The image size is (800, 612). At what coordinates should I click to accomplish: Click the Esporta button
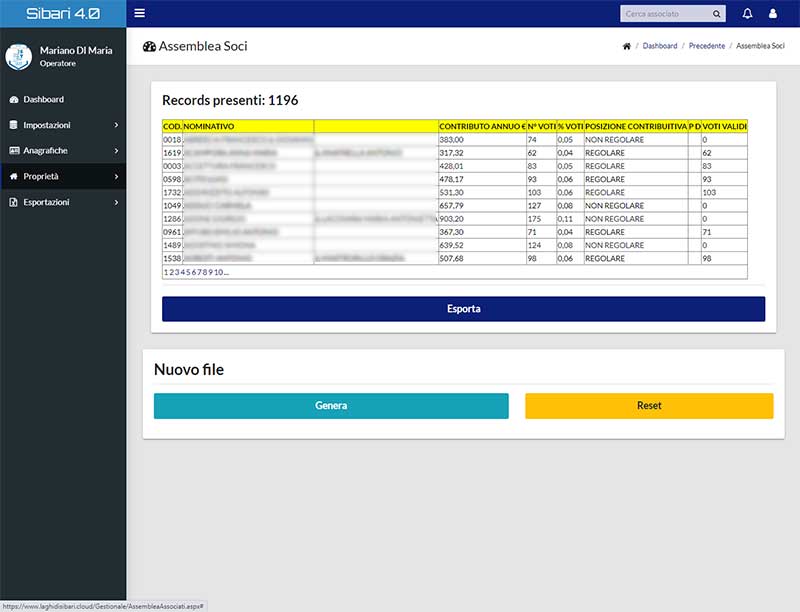(x=463, y=309)
